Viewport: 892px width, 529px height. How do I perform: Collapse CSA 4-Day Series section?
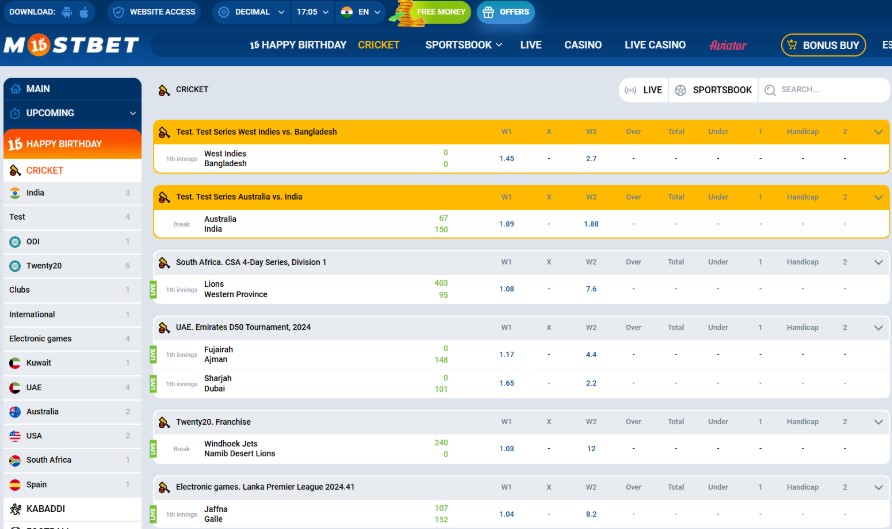(878, 262)
